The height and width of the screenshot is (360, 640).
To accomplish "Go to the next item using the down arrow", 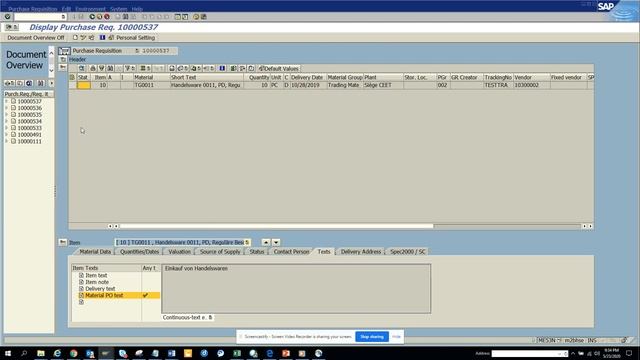I will 276,242.
